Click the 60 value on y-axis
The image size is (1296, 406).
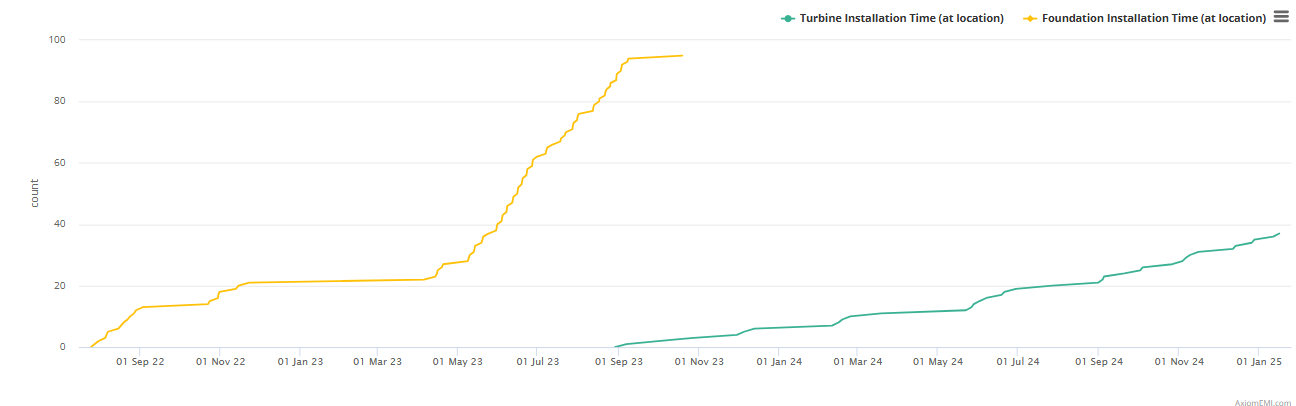60,163
